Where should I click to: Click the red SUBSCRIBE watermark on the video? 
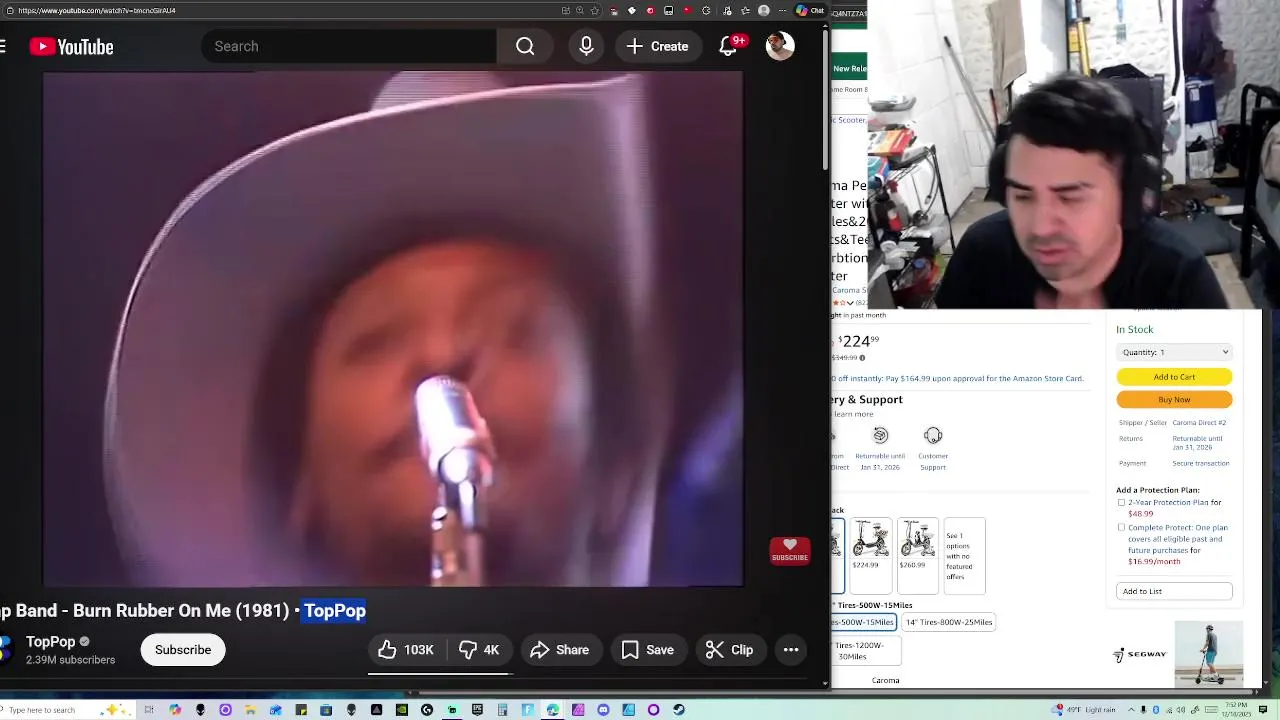click(x=790, y=551)
